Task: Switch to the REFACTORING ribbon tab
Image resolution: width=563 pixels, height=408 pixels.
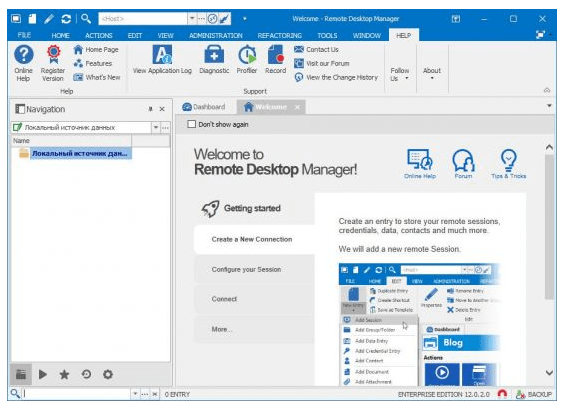Action: click(279, 35)
